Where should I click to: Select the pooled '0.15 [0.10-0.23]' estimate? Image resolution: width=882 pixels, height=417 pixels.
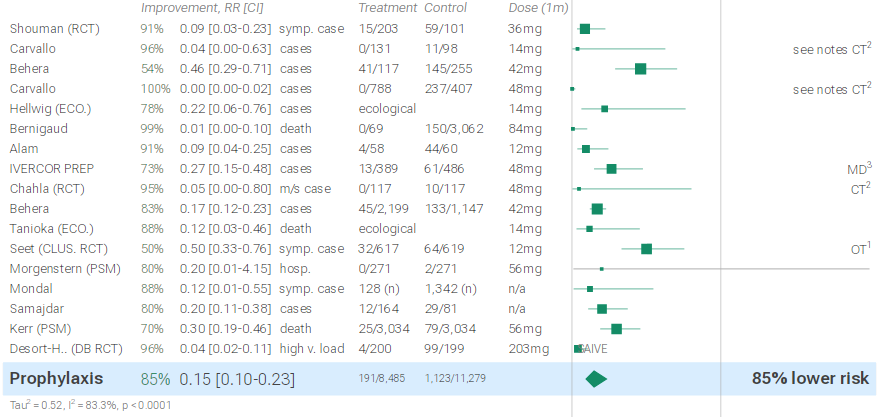click(x=237, y=379)
